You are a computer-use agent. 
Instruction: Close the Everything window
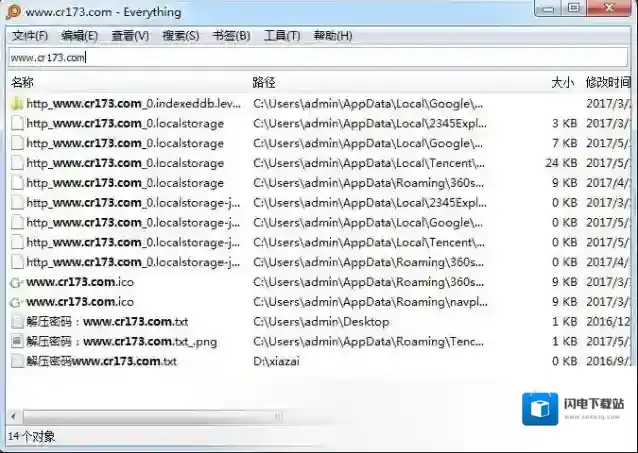609,8
